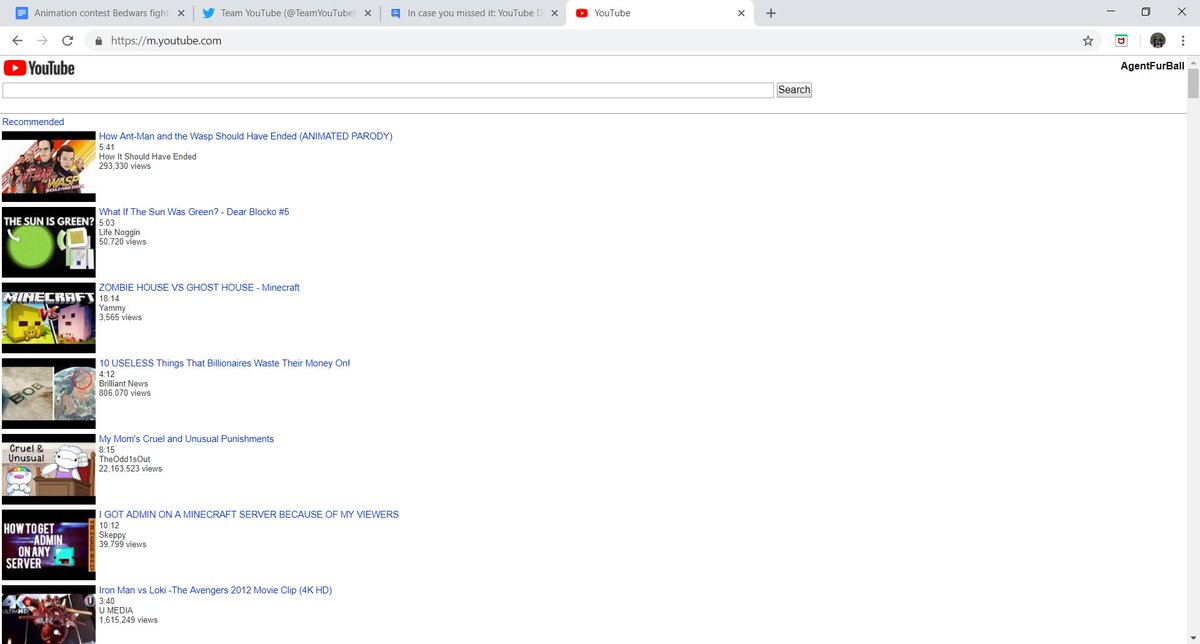Click the 22,163,523 views text
1200x644 pixels.
click(131, 469)
